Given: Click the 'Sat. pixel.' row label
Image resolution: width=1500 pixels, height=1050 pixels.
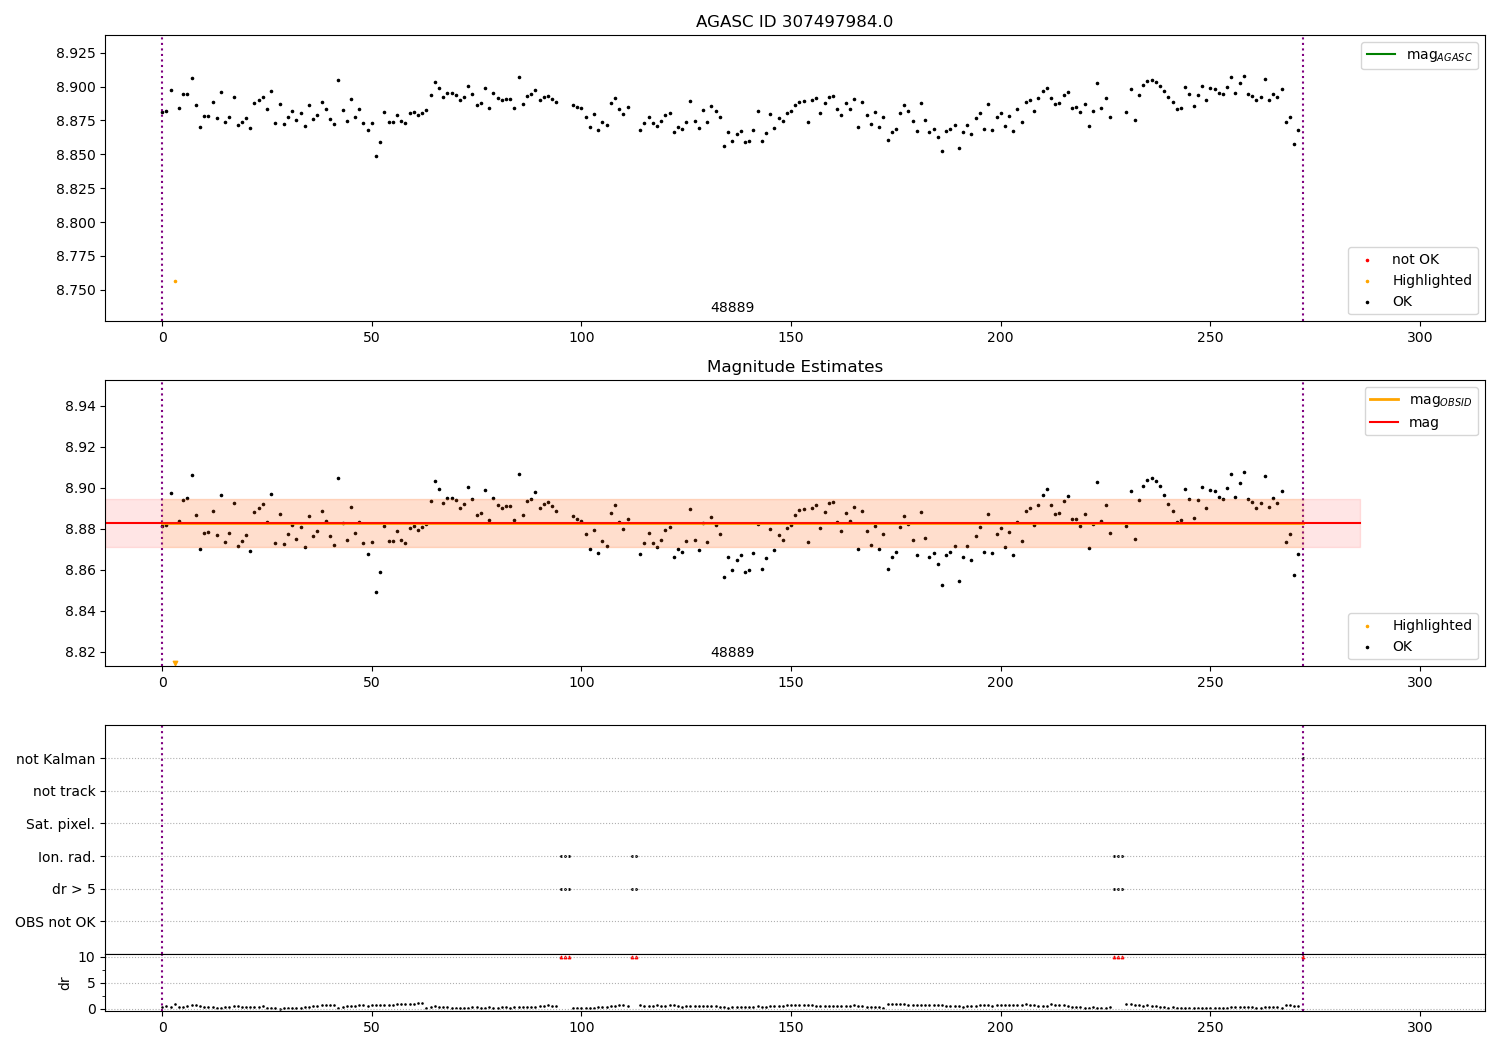Looking at the screenshot, I should point(61,825).
